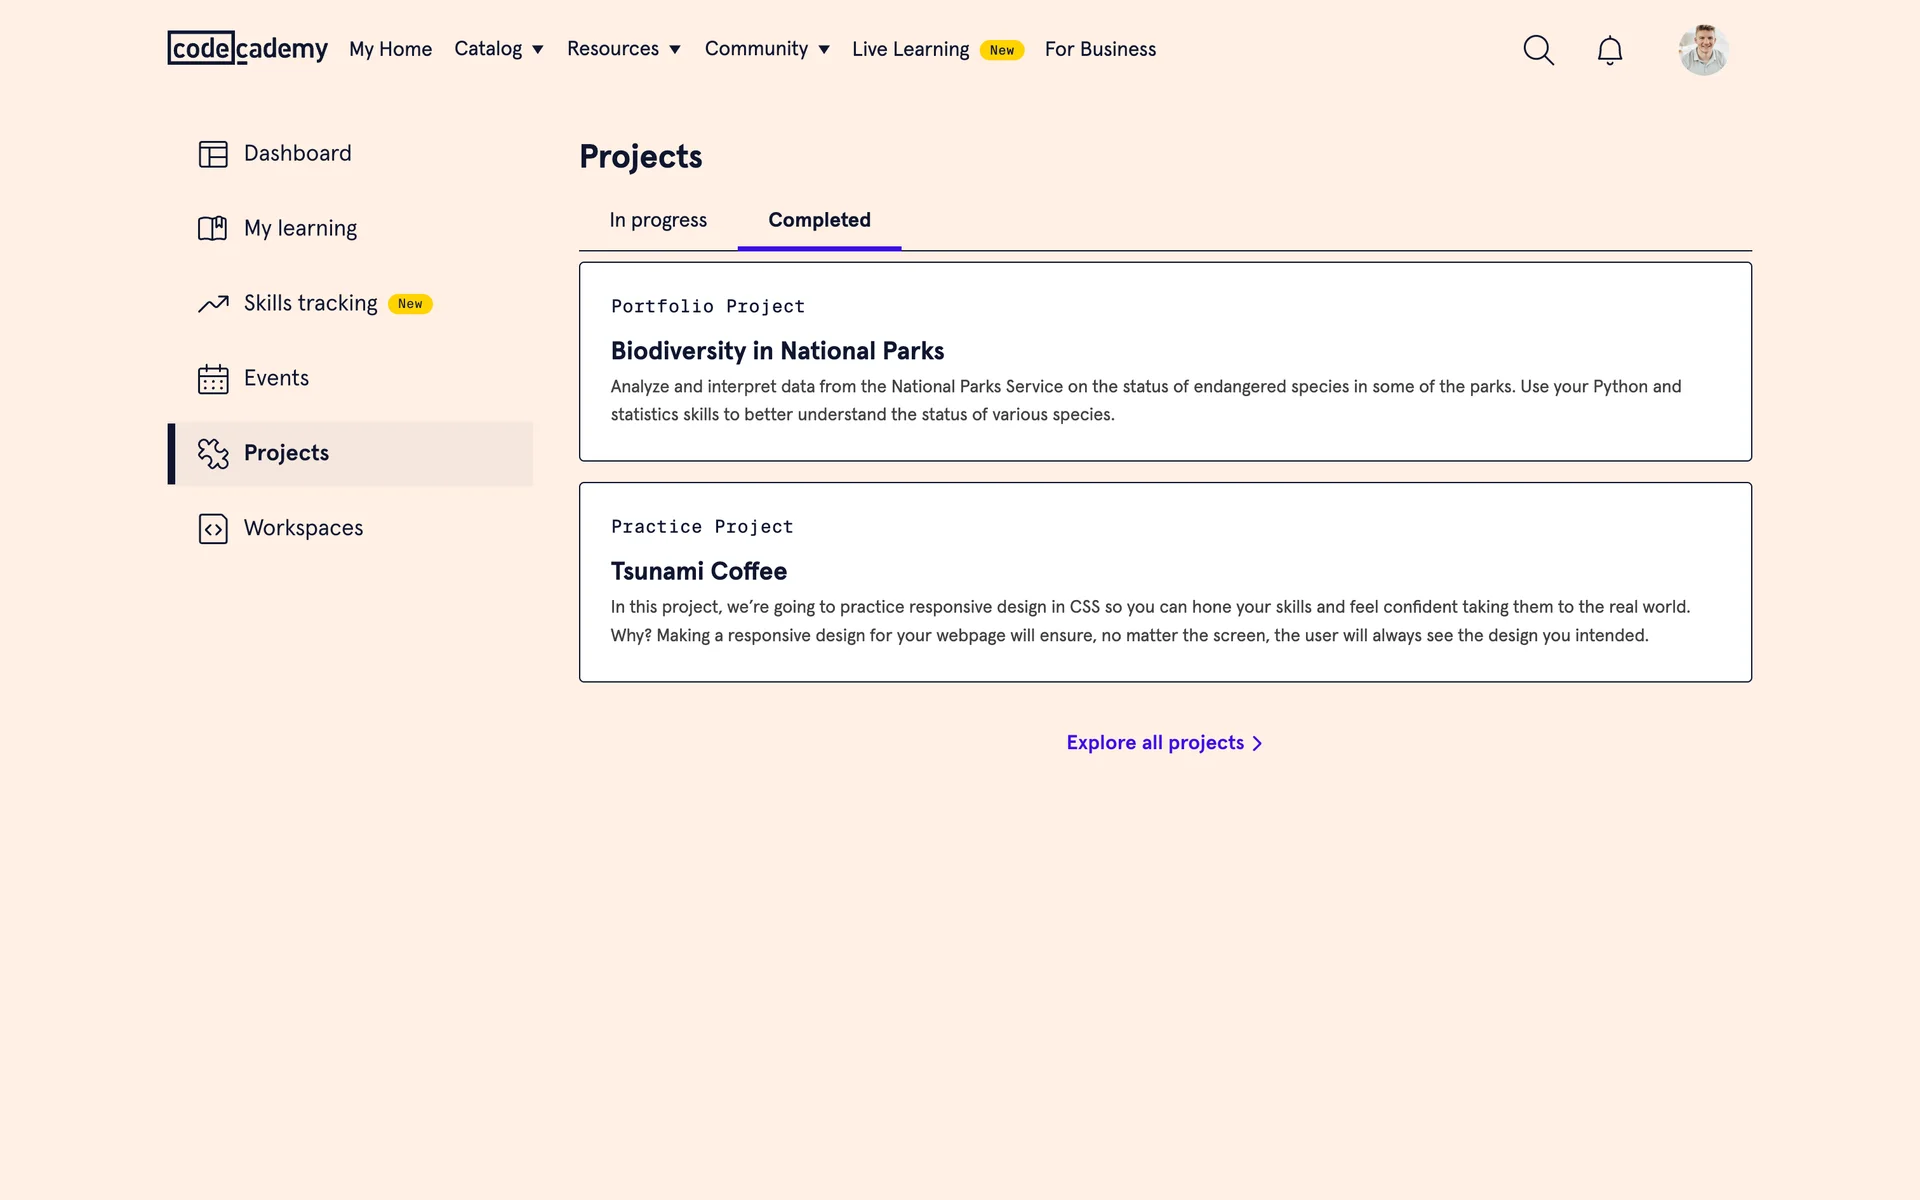Click the Dashboard sidebar icon
Viewport: 1920px width, 1200px height.
click(x=213, y=154)
